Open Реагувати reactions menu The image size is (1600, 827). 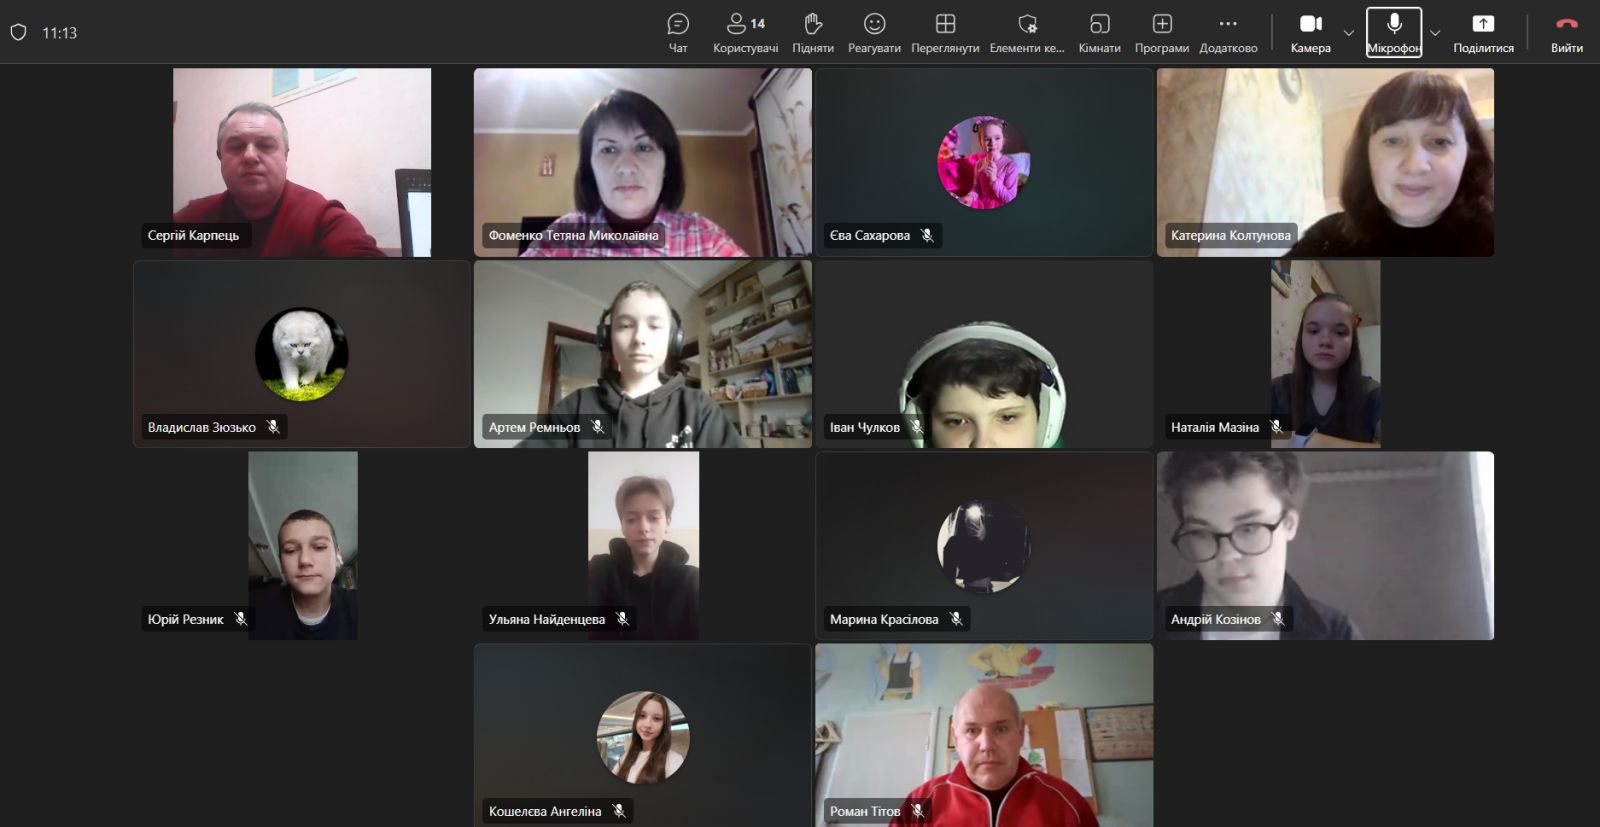click(874, 32)
